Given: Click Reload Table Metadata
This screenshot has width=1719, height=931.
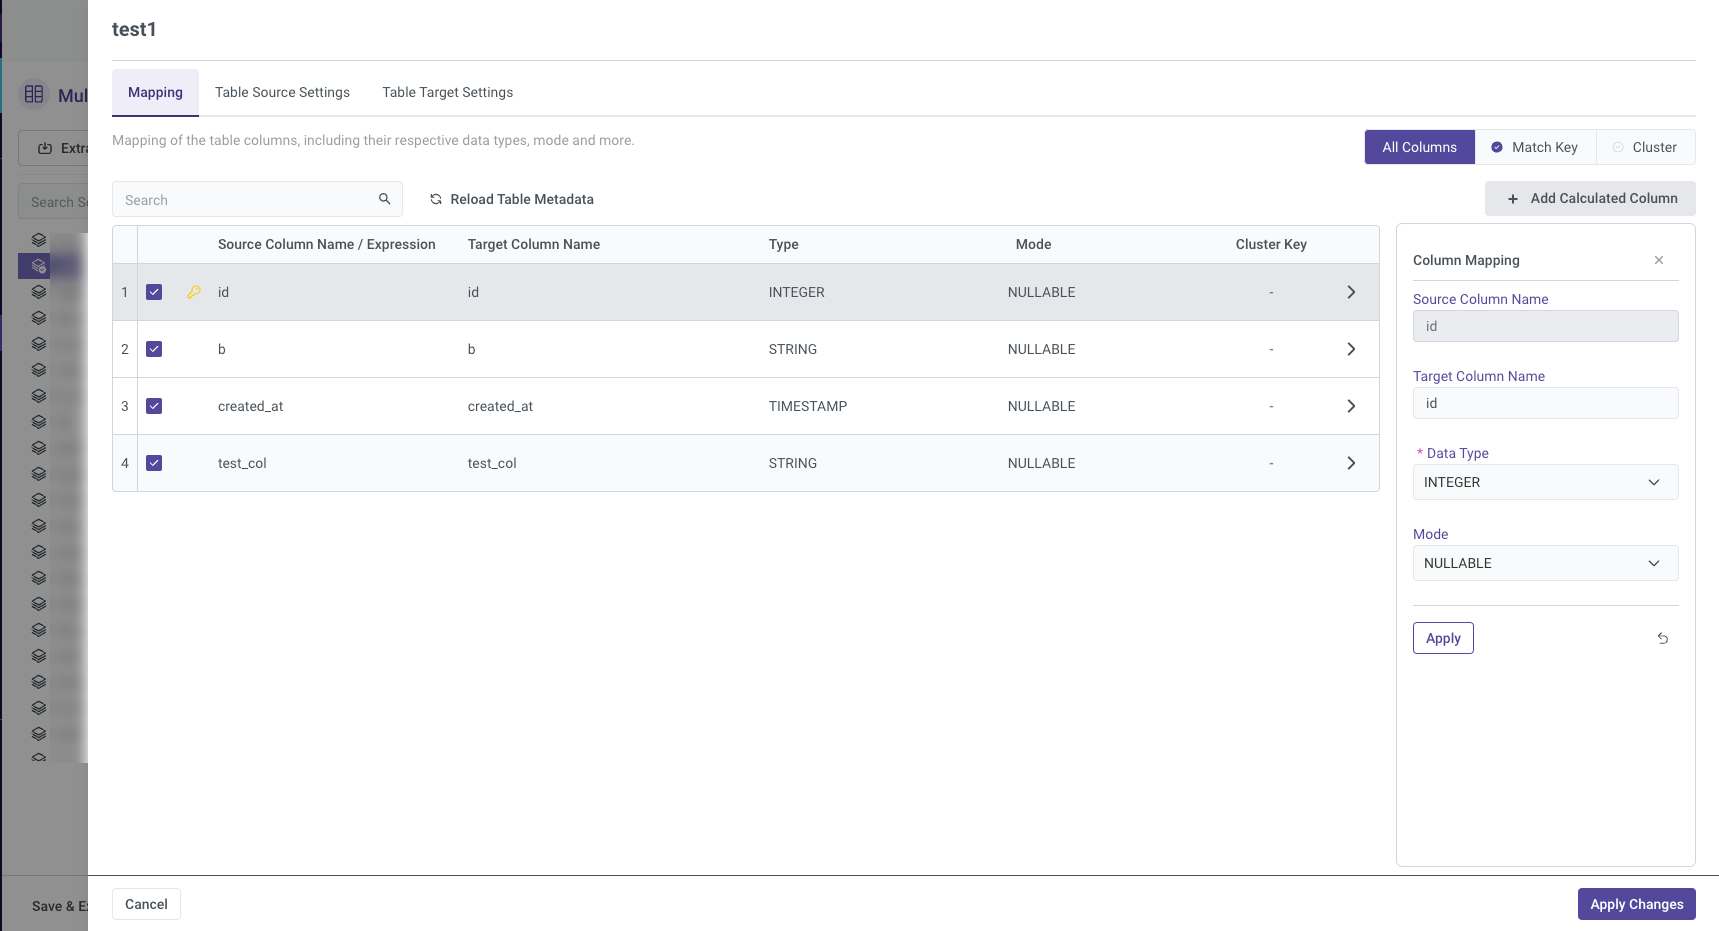Looking at the screenshot, I should pyautogui.click(x=512, y=199).
